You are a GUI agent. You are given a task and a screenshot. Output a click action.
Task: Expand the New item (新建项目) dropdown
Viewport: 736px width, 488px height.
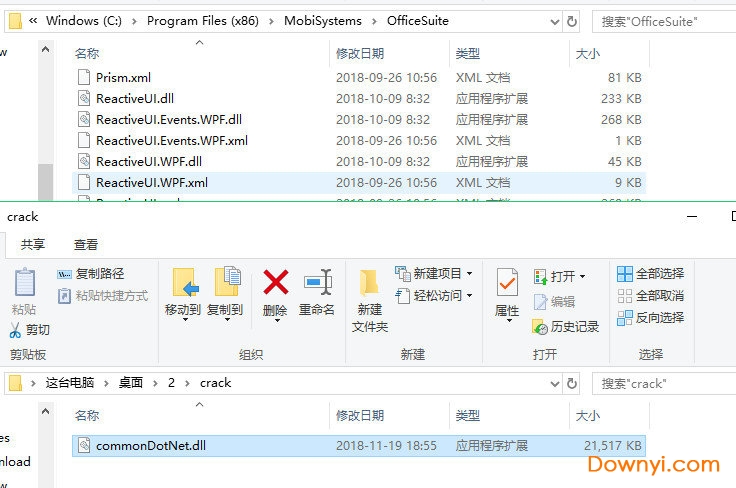(x=469, y=274)
